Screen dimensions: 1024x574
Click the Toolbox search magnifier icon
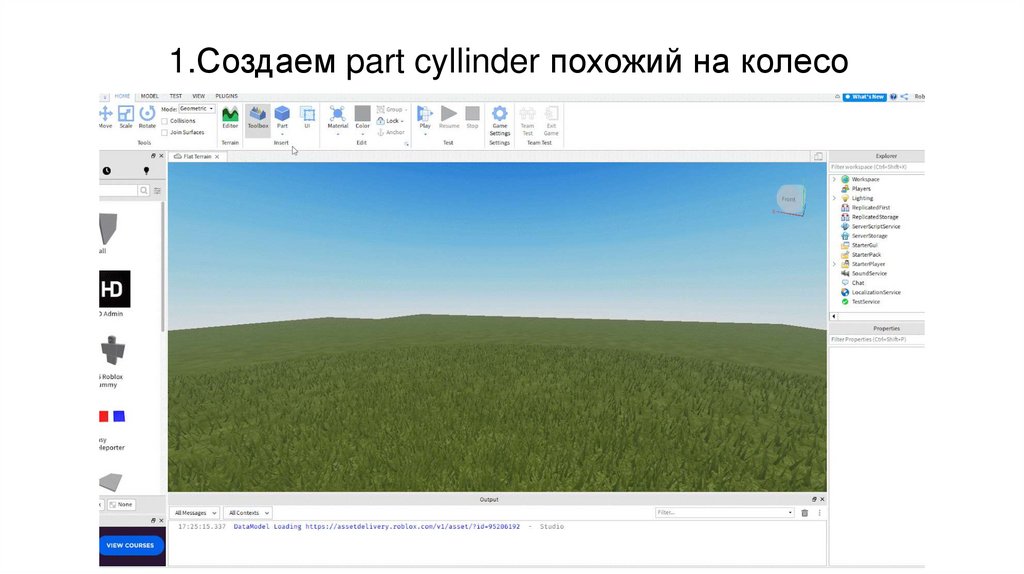144,191
